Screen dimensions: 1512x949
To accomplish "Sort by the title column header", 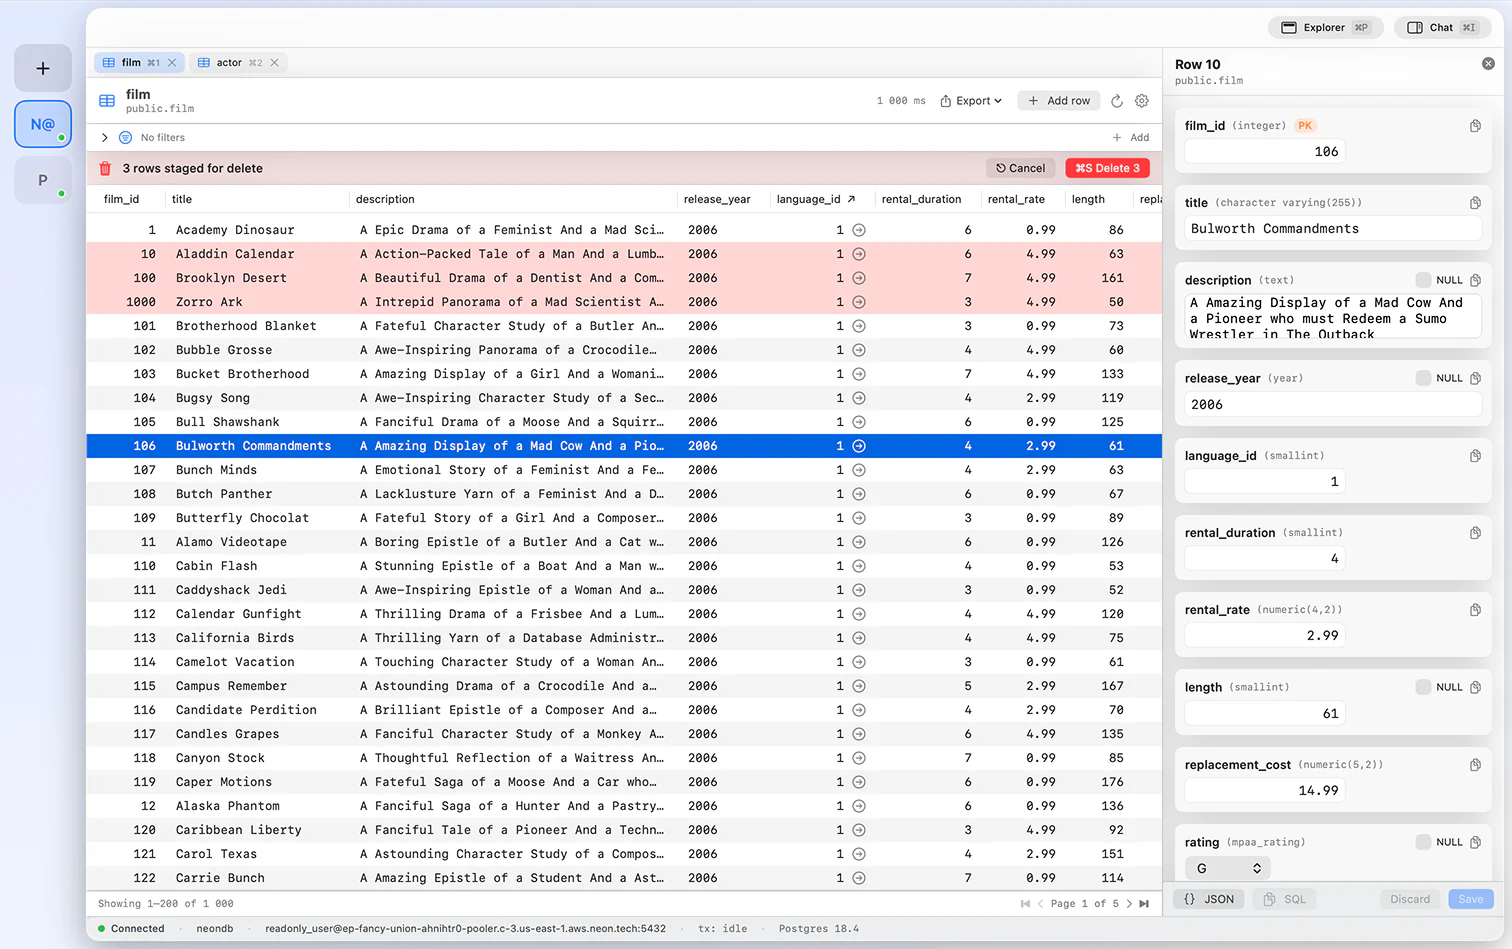I will coord(182,199).
